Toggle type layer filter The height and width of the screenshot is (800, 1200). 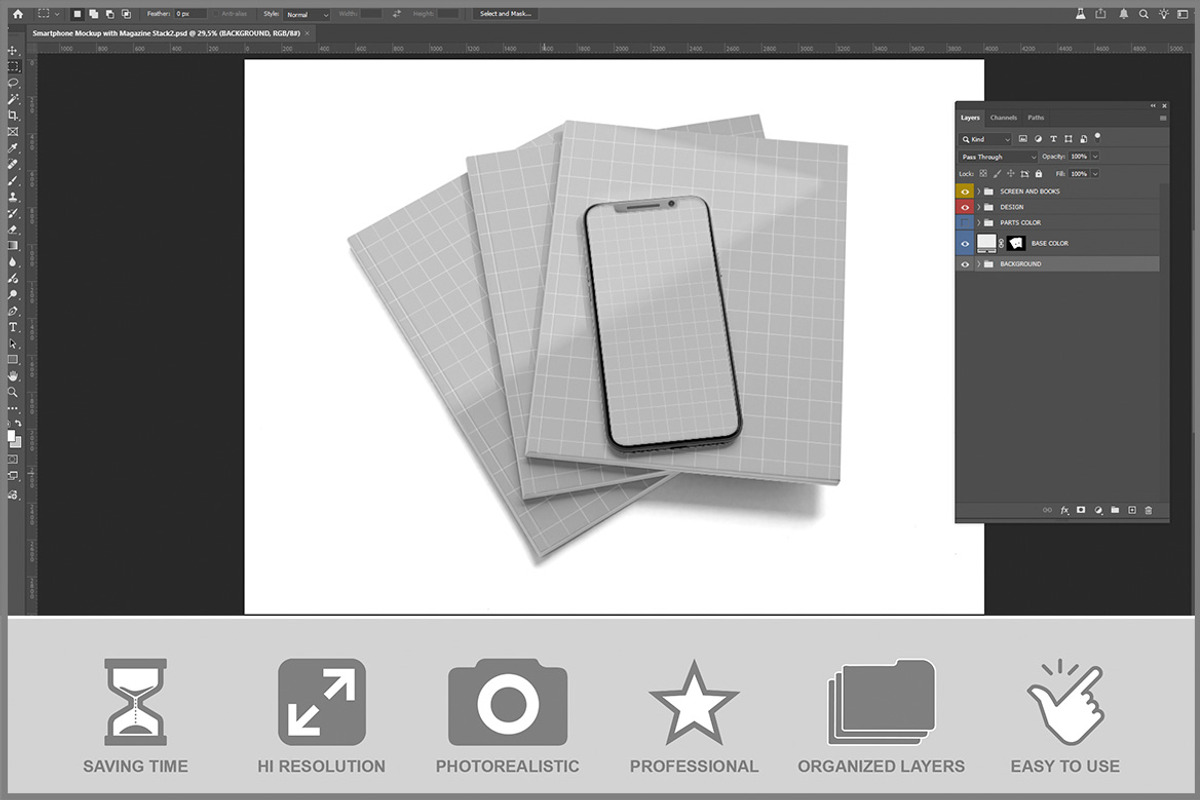(1053, 139)
